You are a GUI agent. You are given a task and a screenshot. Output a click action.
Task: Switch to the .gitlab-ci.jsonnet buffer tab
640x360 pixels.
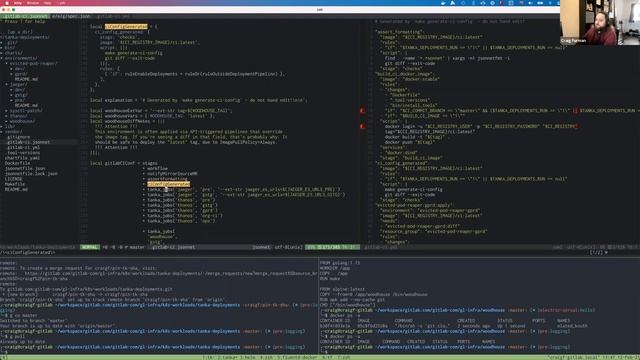pos(25,16)
